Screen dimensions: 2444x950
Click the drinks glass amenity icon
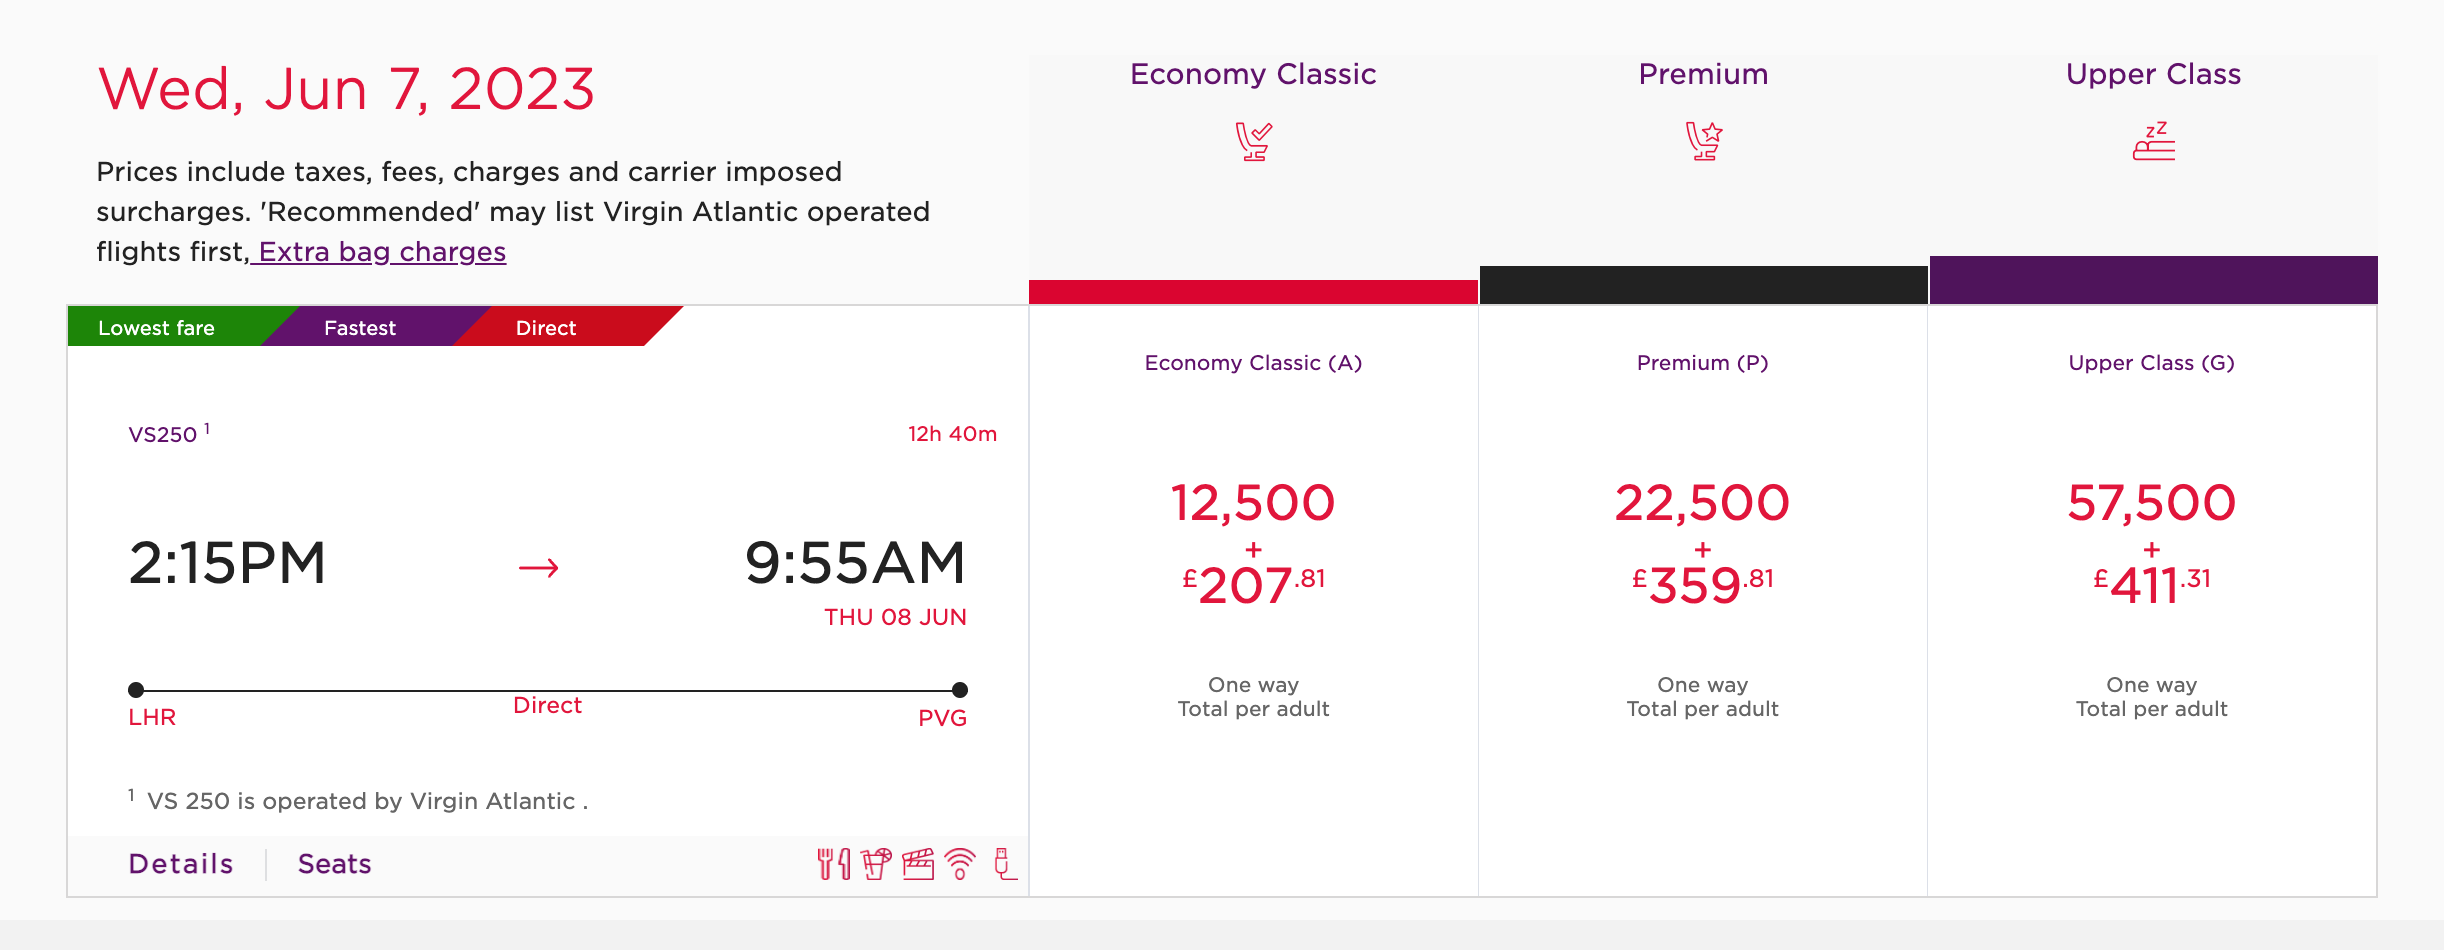(x=876, y=863)
